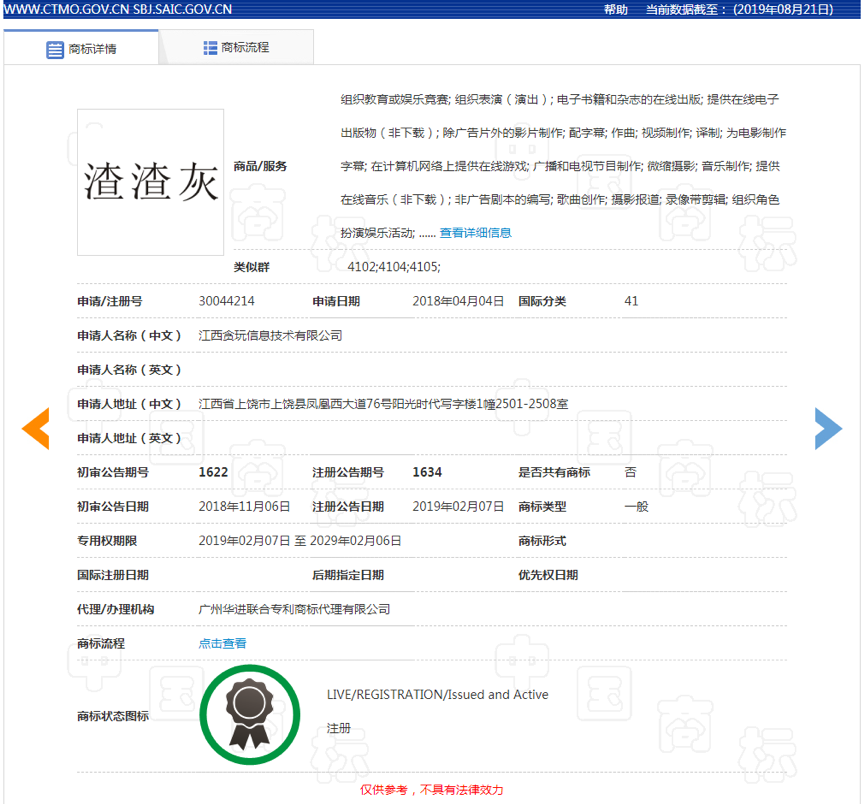Screen dimensions: 864x804
Task: Click the 渣渣灰 trademark image
Action: (x=150, y=182)
